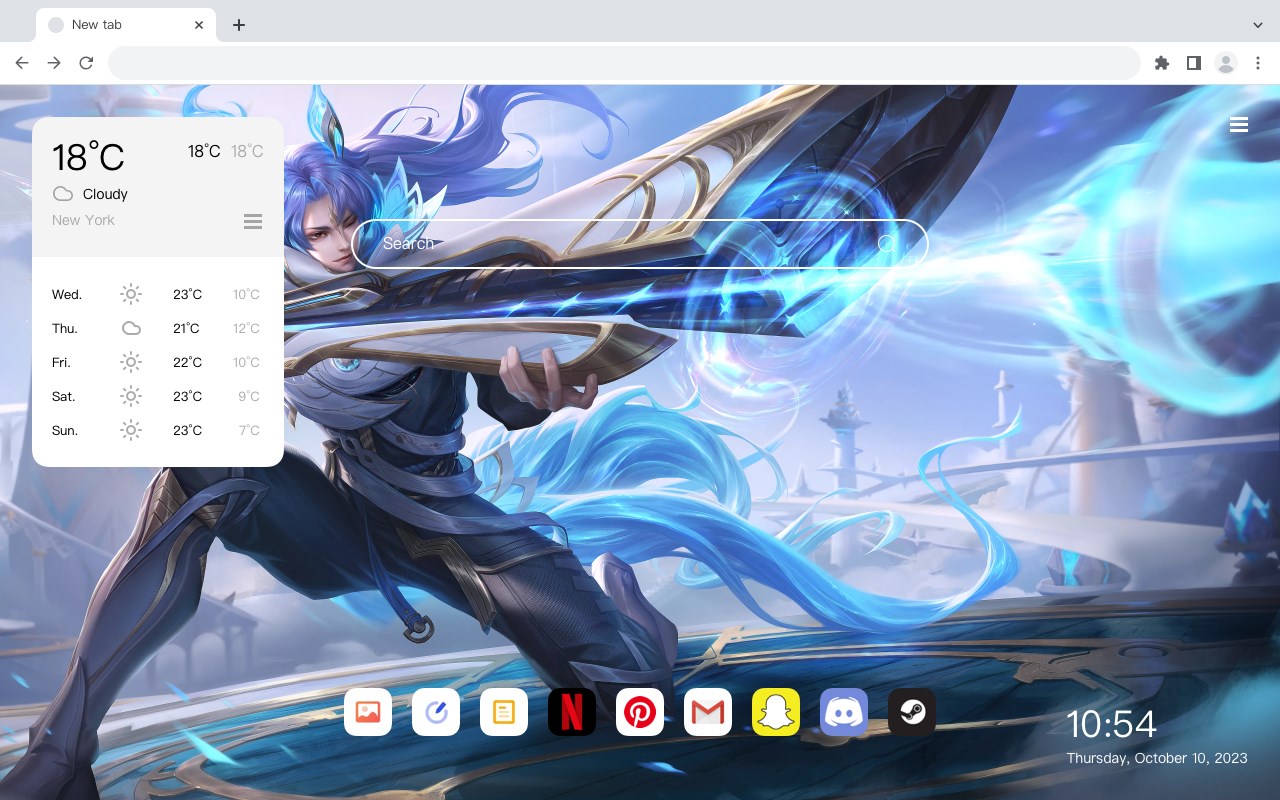Image resolution: width=1280 pixels, height=800 pixels.
Task: Click the New York location label
Action: coord(83,220)
